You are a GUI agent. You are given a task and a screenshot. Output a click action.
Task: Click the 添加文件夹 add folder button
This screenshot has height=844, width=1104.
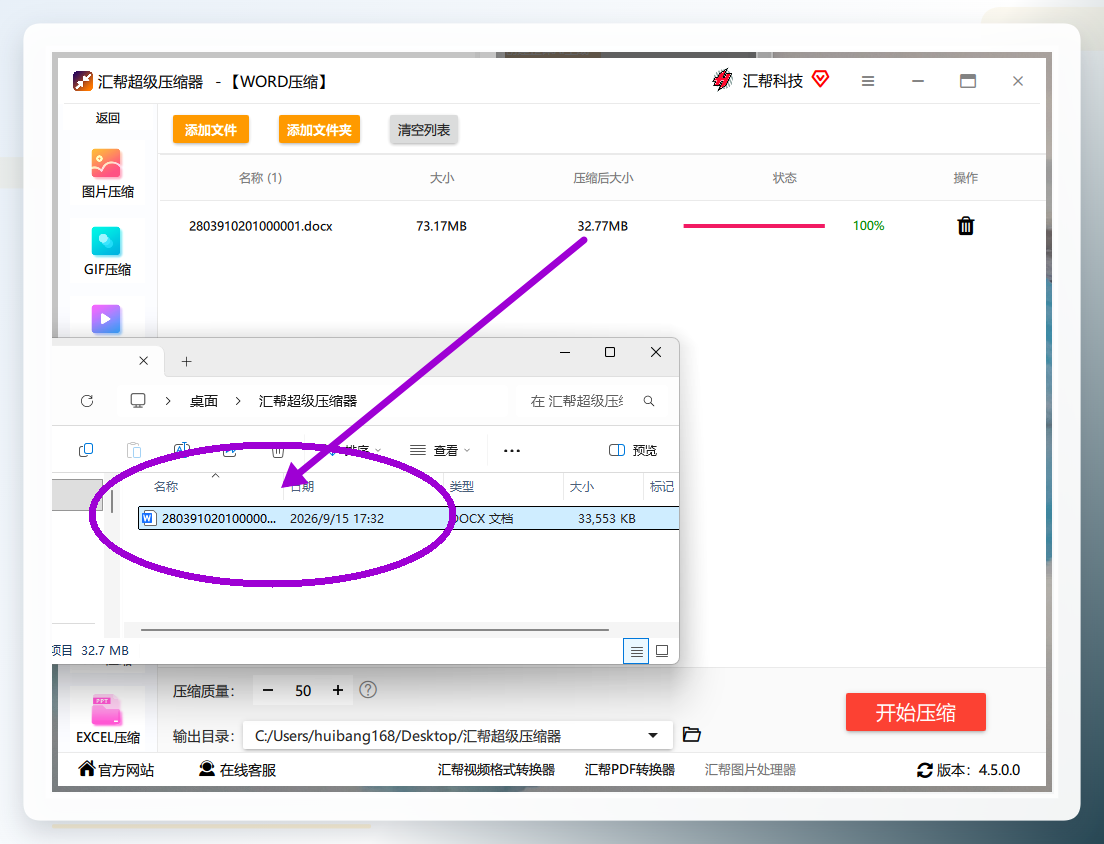[x=319, y=130]
